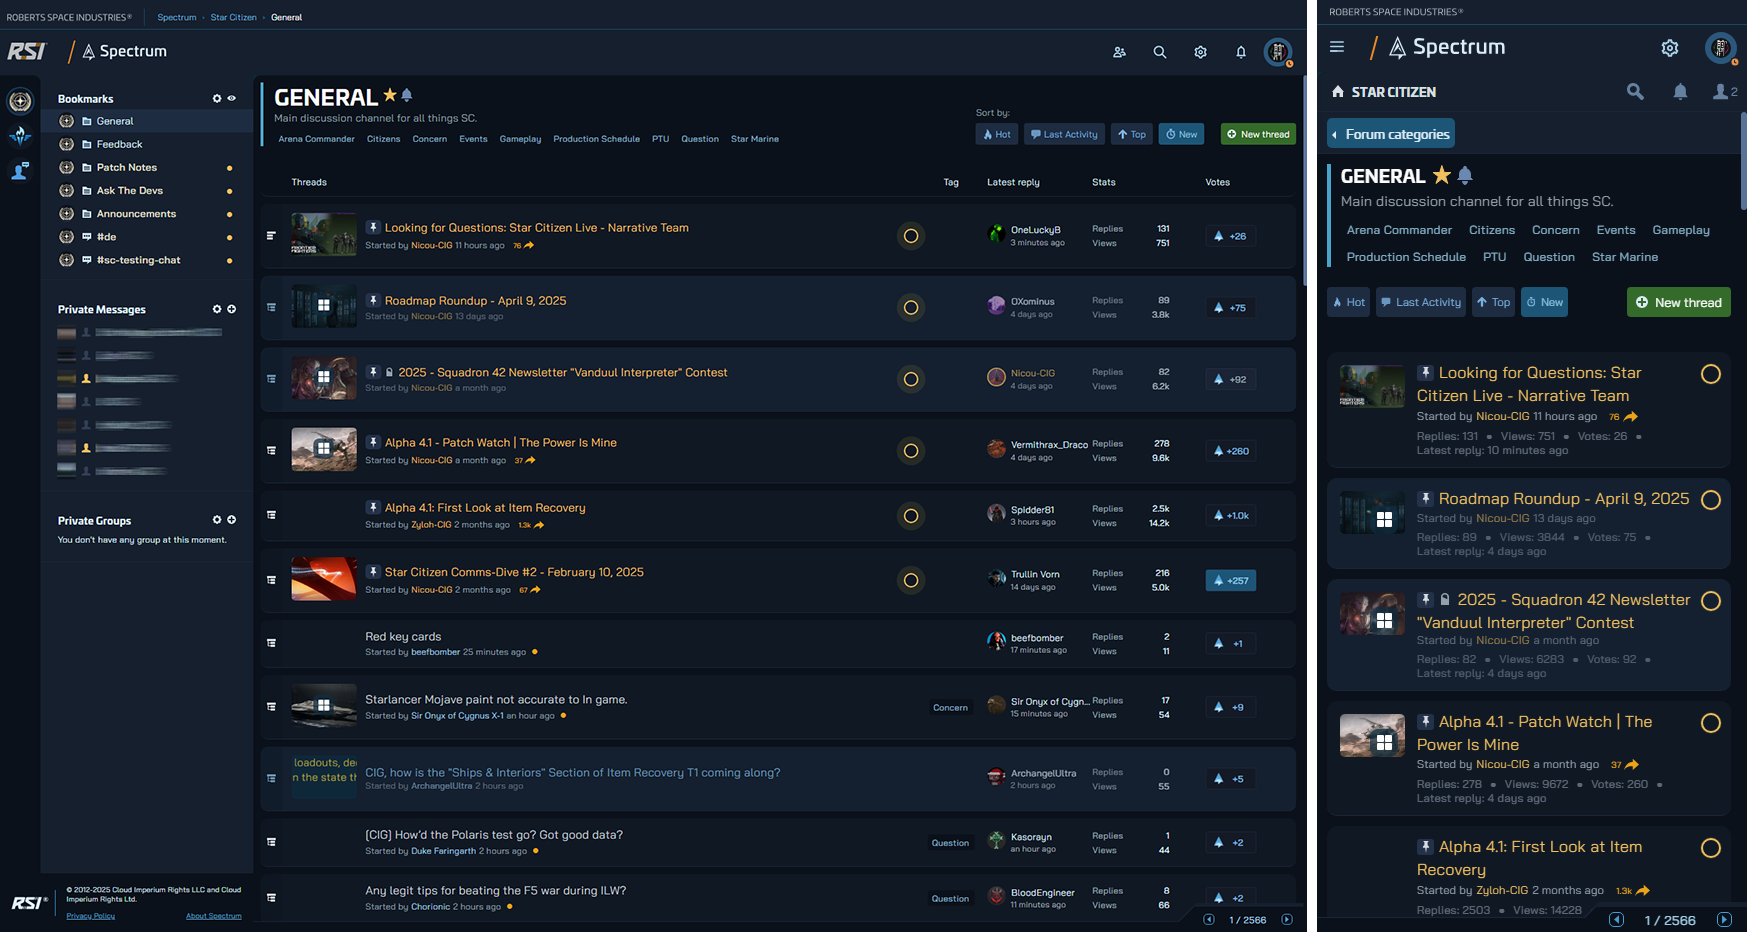Upvote Star Citizen Comms-Dive thread (+257)
1747x932 pixels.
pyautogui.click(x=1230, y=580)
